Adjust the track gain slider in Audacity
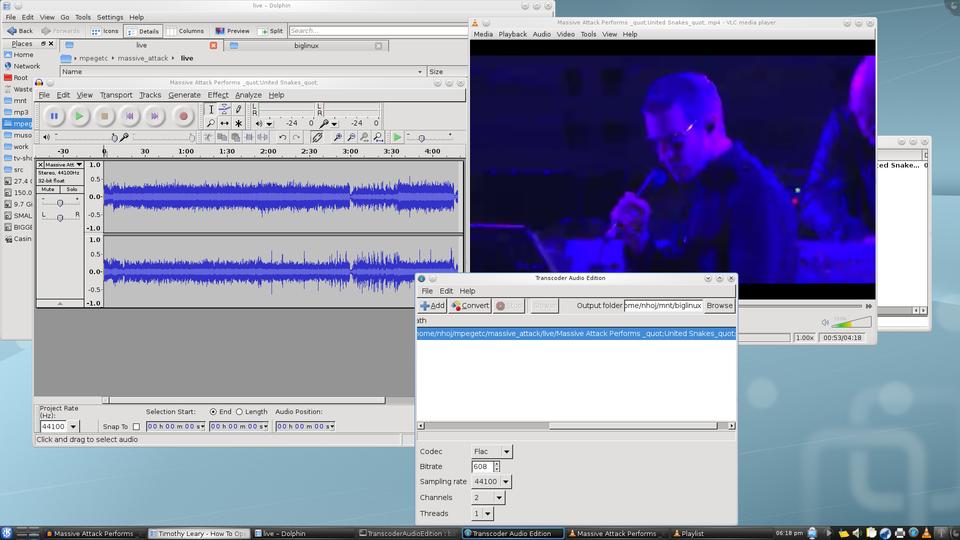This screenshot has height=540, width=960. click(60, 203)
